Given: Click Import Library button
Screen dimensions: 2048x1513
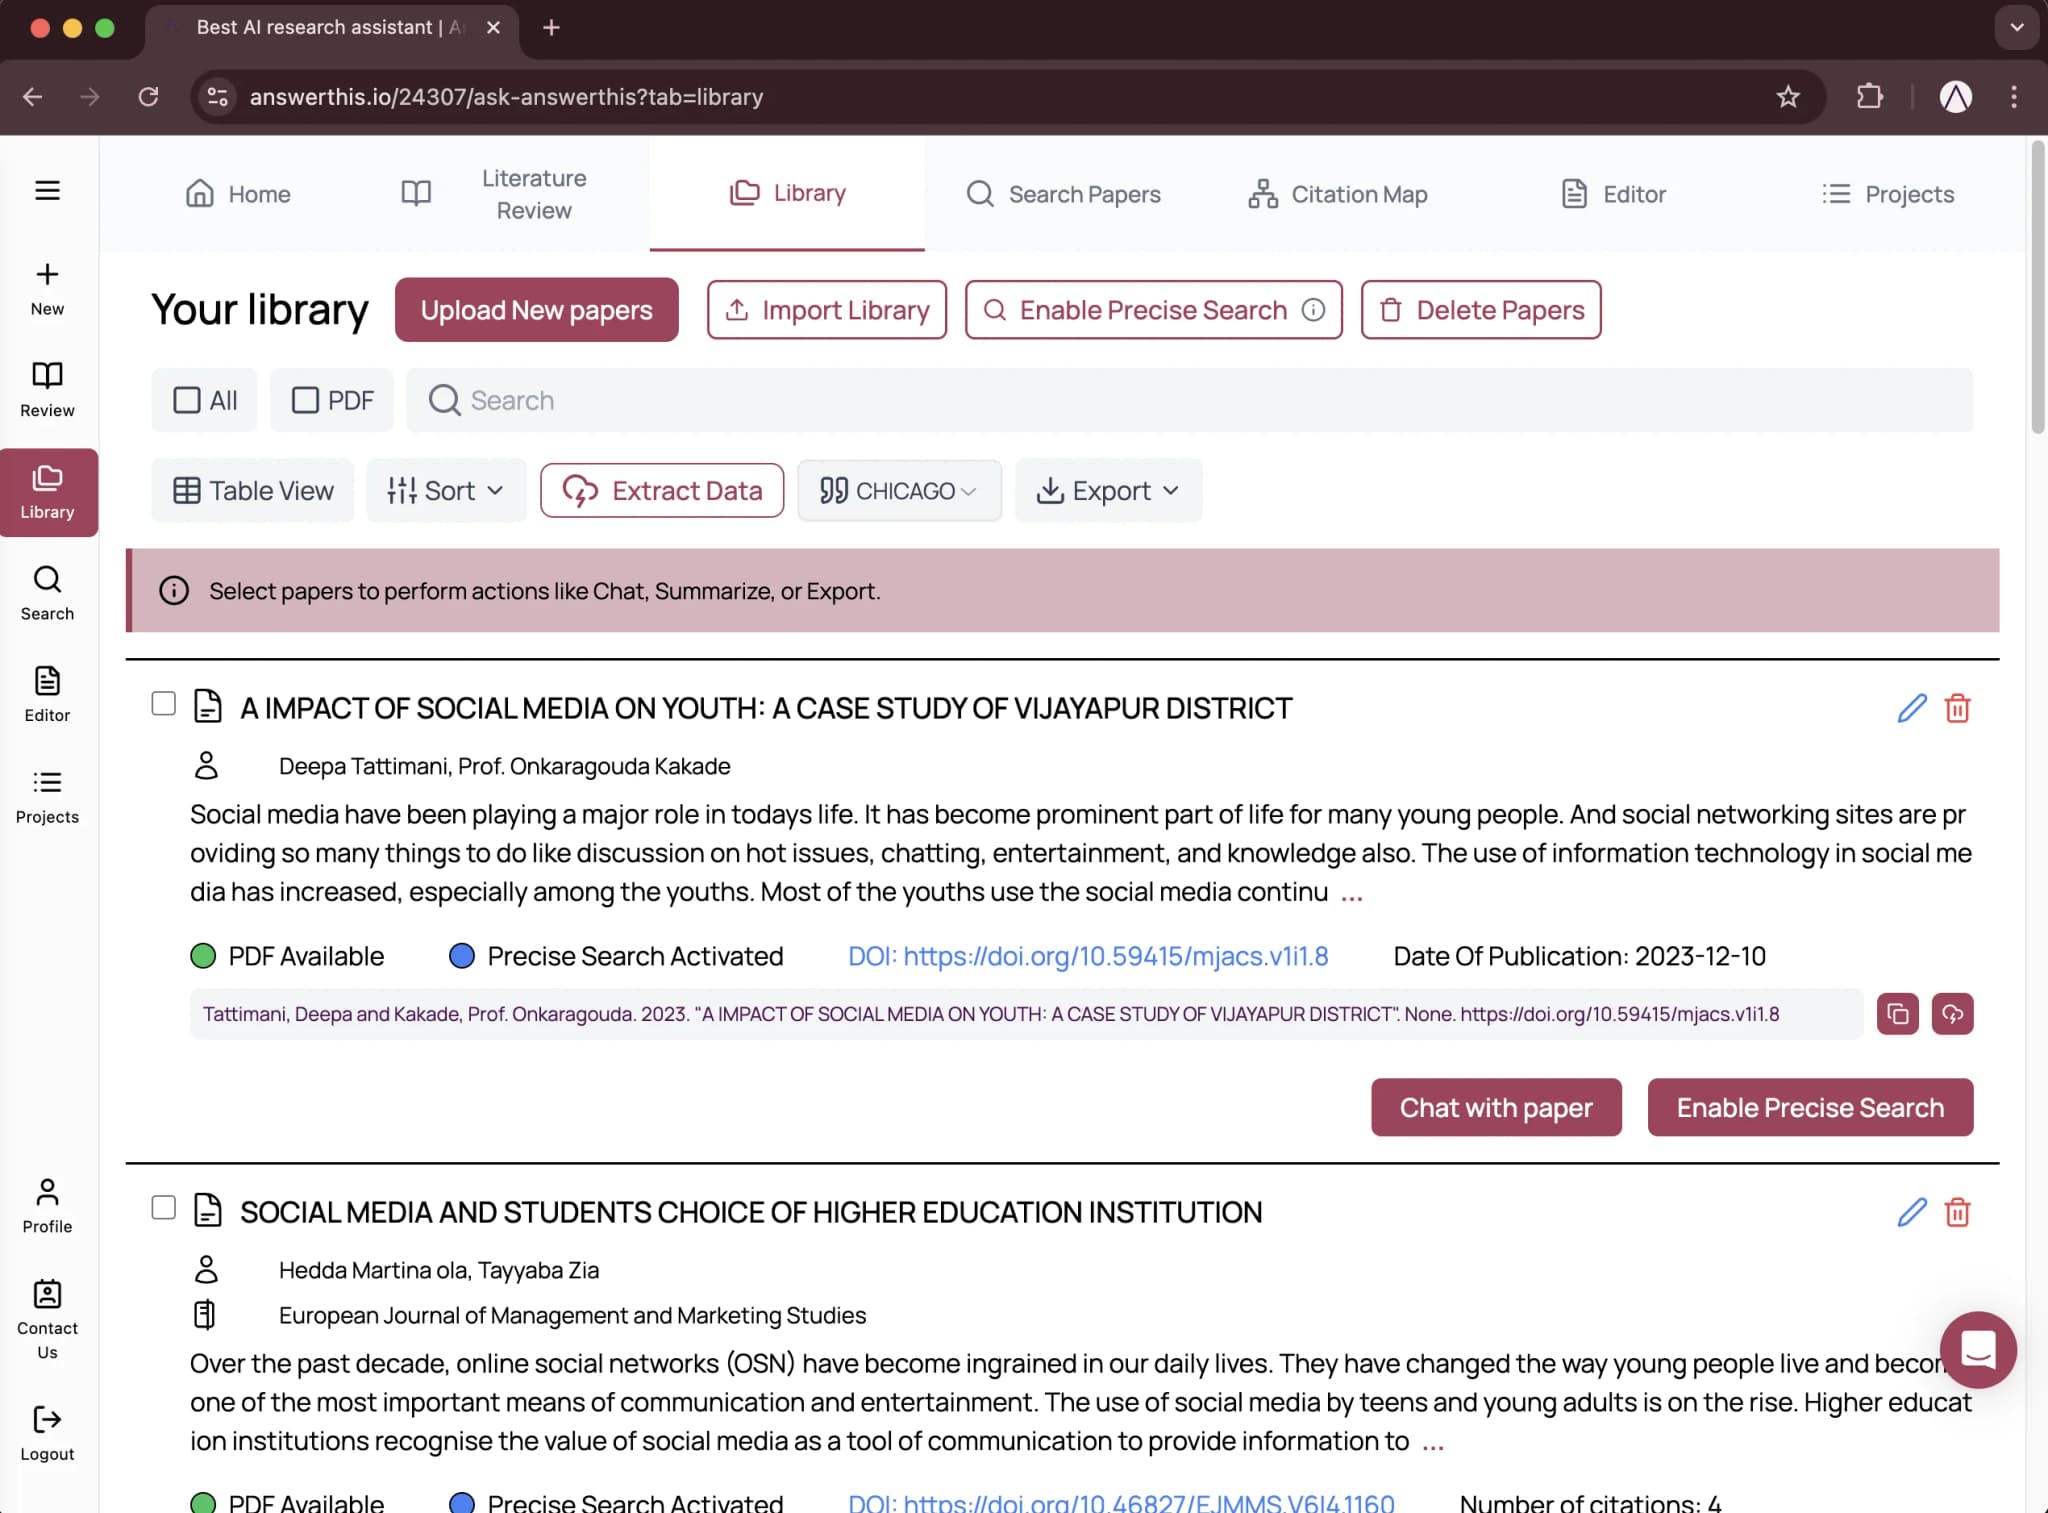Looking at the screenshot, I should (826, 310).
